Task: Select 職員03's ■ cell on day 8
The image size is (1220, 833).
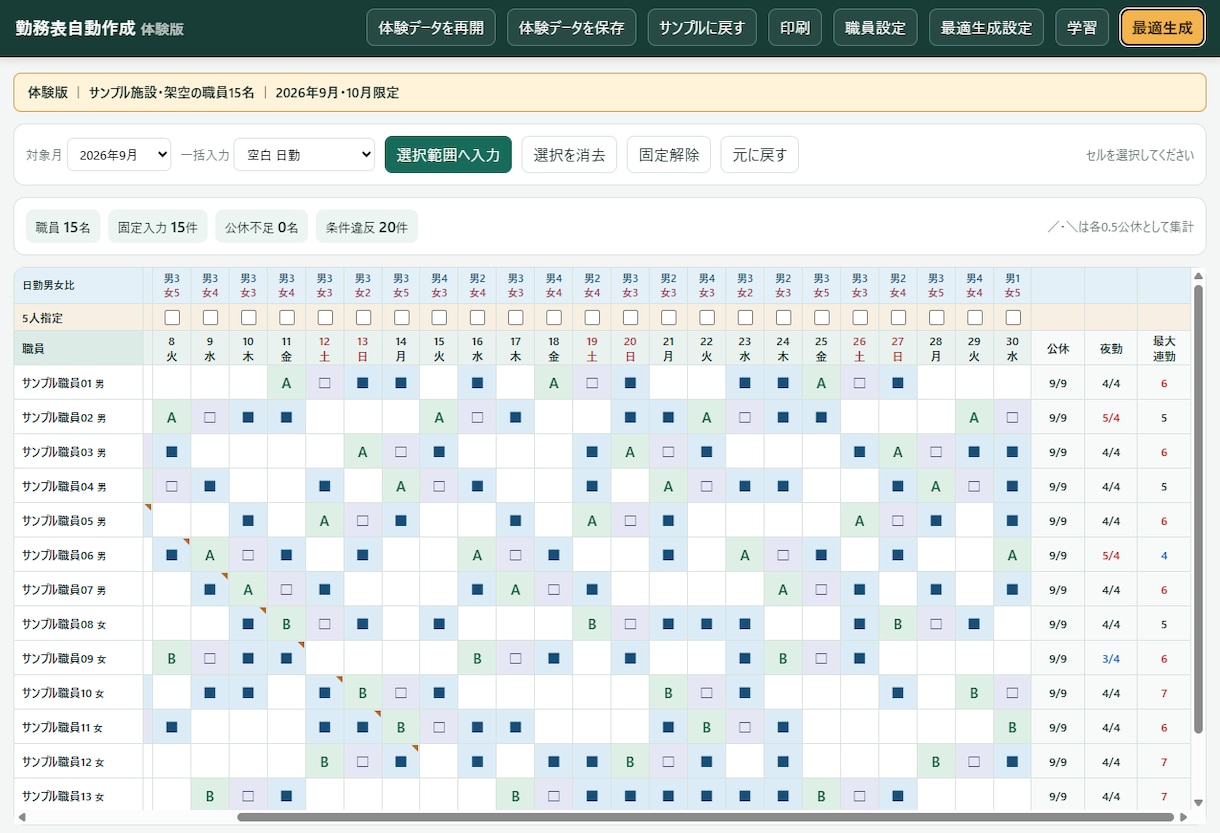Action: pyautogui.click(x=172, y=452)
